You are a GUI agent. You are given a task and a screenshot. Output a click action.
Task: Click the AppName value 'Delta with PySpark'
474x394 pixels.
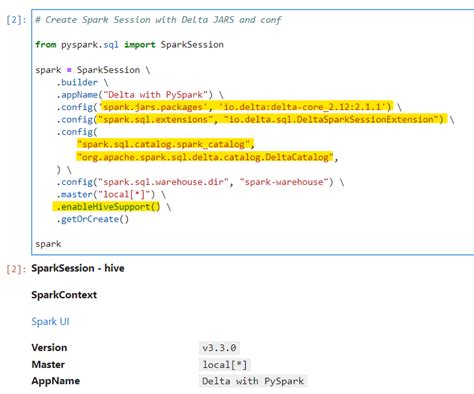pyautogui.click(x=253, y=381)
